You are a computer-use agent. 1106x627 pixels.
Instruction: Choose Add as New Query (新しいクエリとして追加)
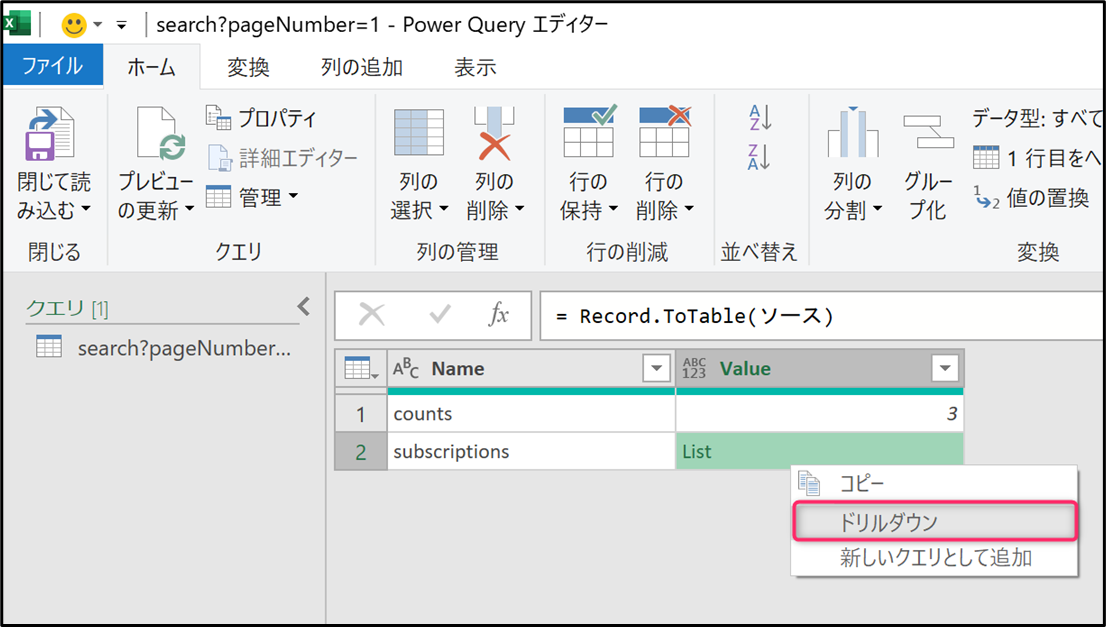coord(935,559)
